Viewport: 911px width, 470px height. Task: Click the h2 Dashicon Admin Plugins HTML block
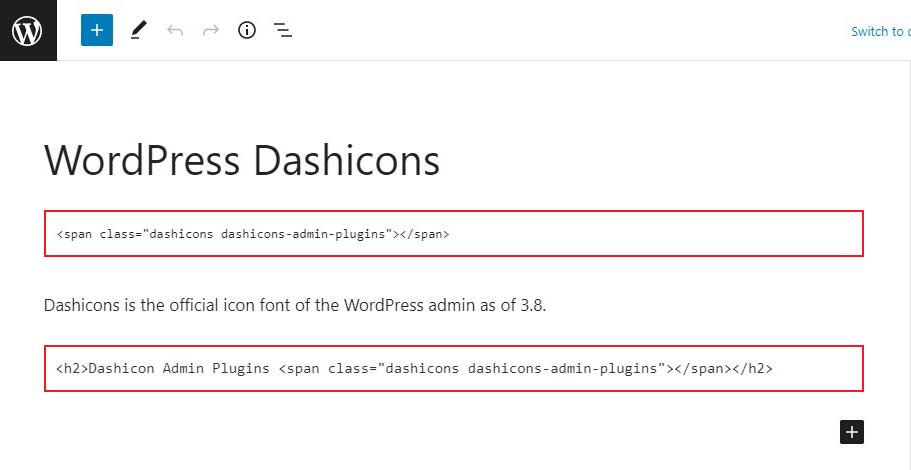pyautogui.click(x=454, y=368)
